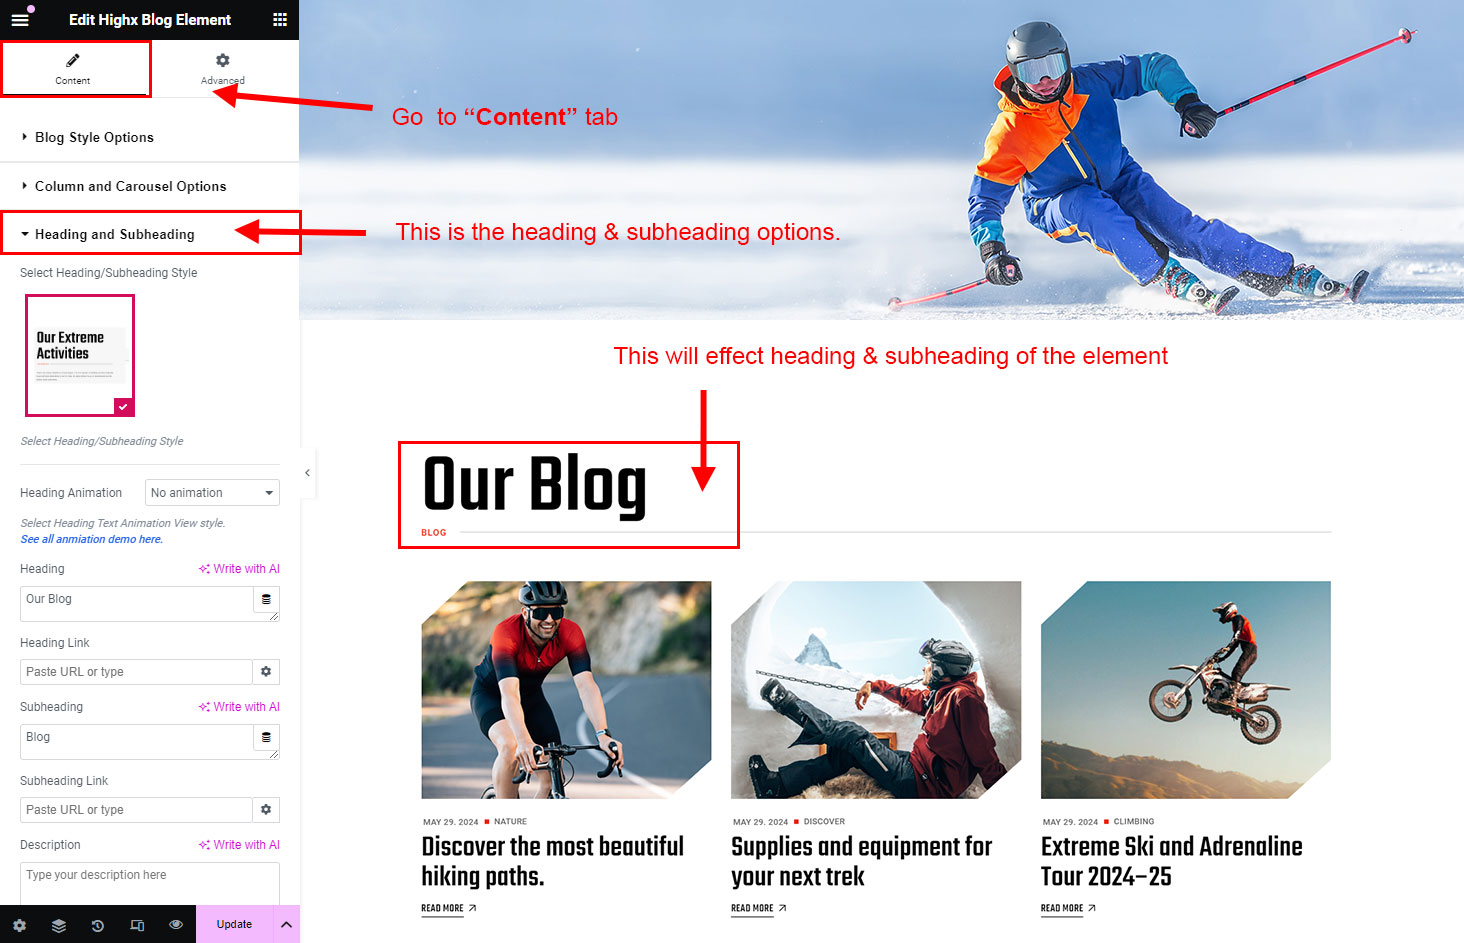
Task: Open the See all animation demo here link
Action: (91, 539)
